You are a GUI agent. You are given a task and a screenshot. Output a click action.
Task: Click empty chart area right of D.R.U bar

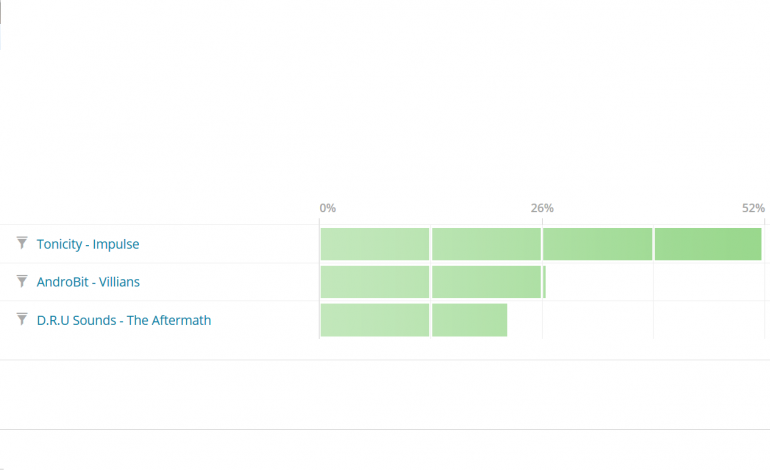(x=630, y=320)
